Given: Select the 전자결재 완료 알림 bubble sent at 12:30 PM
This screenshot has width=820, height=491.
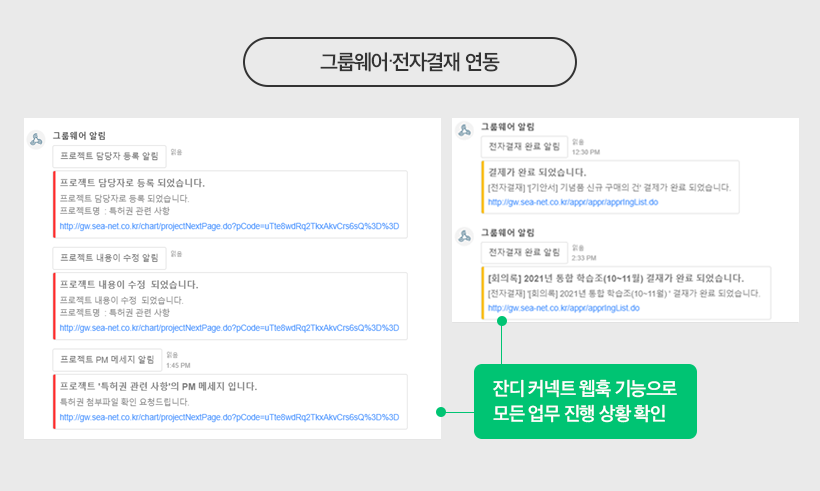Looking at the screenshot, I should tap(524, 146).
